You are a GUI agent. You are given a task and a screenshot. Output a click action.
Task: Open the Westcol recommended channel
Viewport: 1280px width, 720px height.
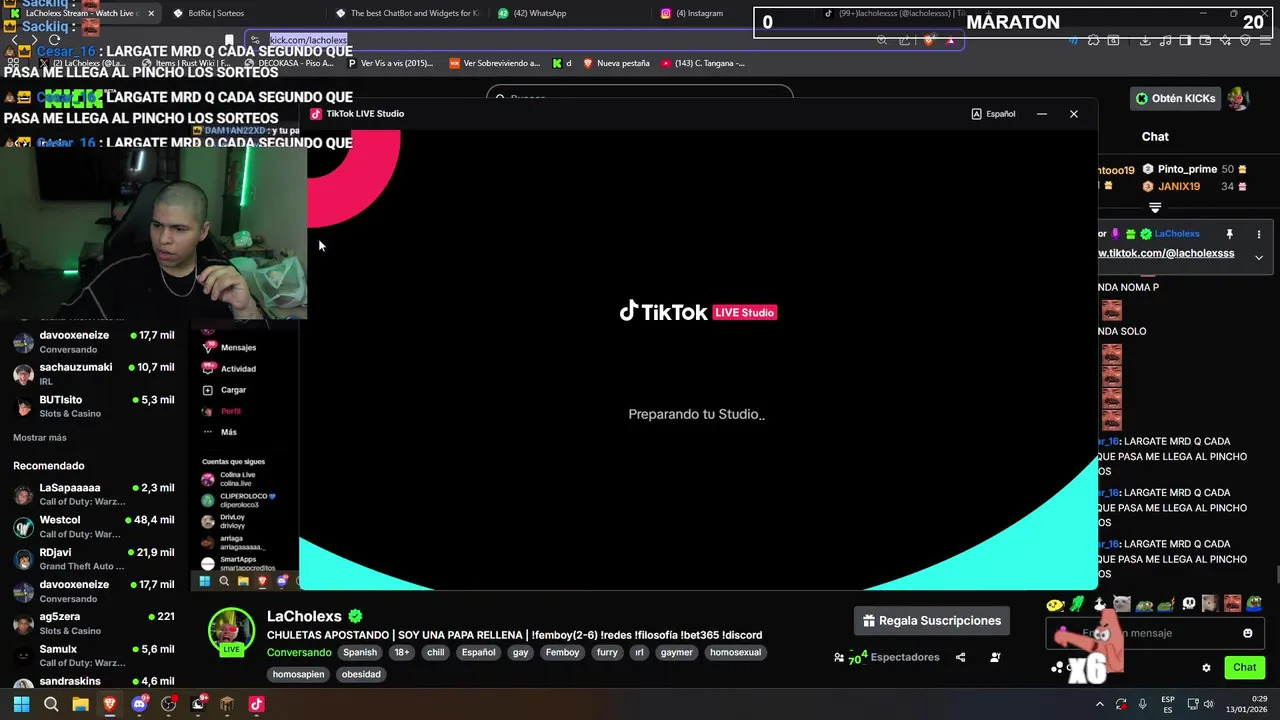tap(94, 526)
